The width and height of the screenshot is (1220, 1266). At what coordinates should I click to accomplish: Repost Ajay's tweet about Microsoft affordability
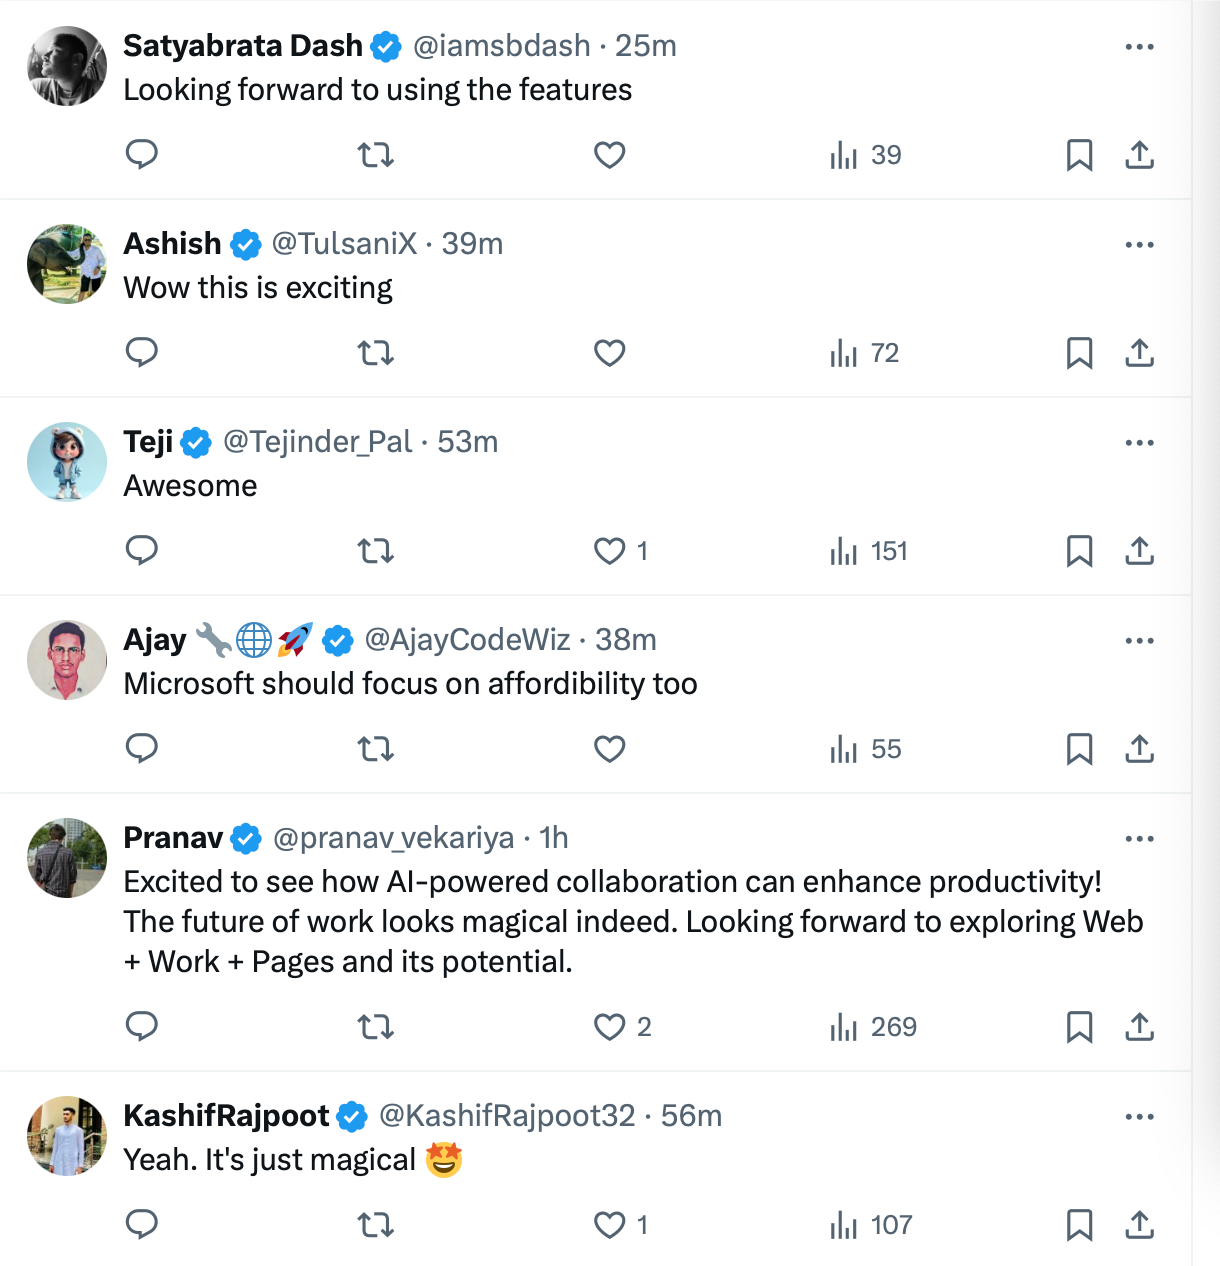(x=376, y=749)
